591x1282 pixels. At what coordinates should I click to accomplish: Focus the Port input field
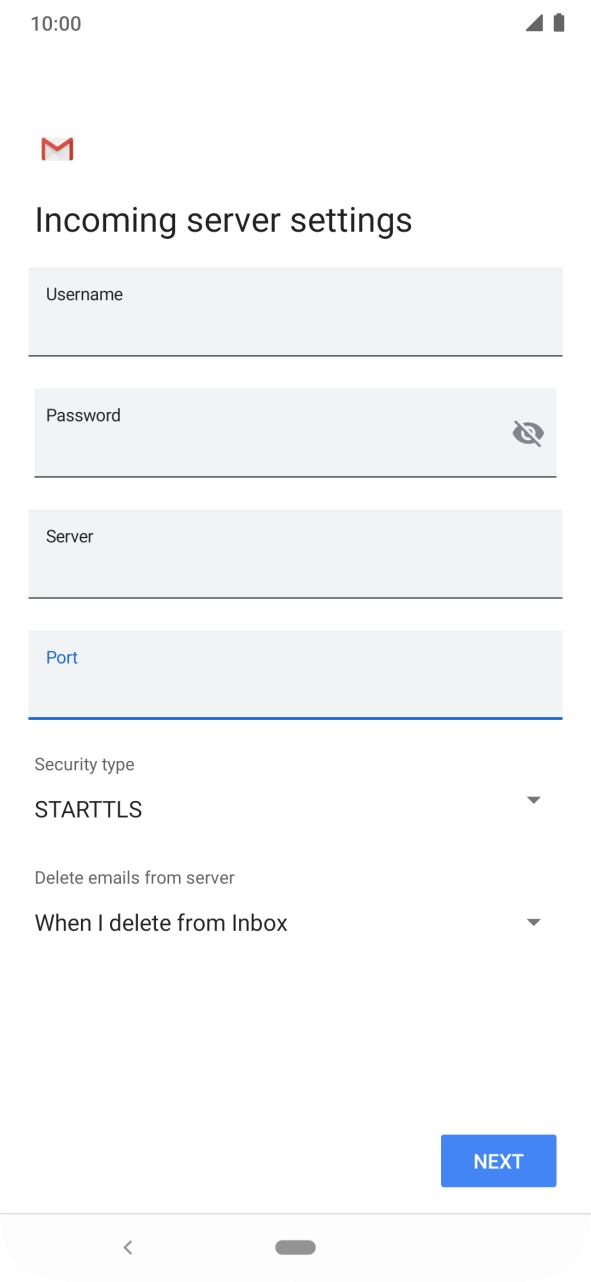click(295, 675)
